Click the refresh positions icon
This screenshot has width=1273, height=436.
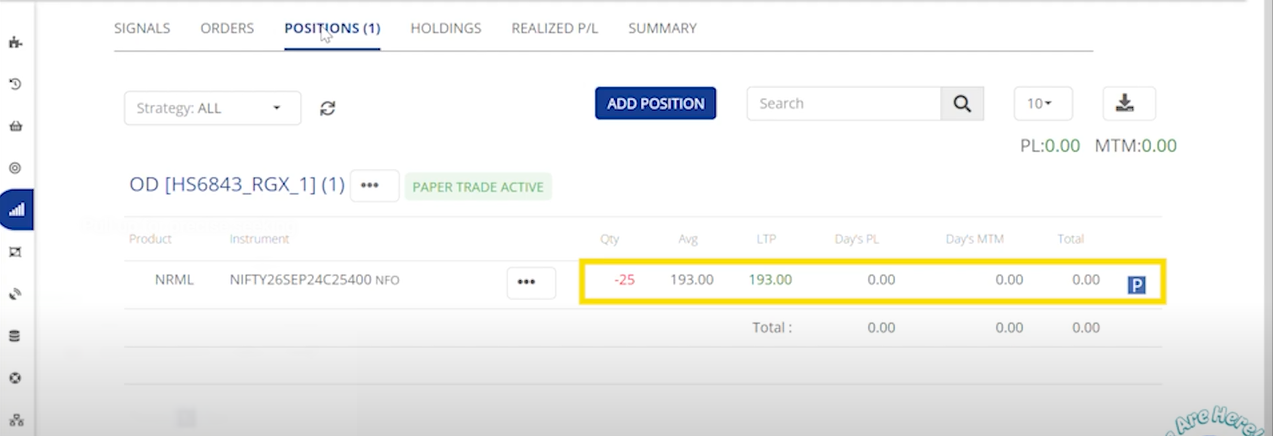[327, 108]
